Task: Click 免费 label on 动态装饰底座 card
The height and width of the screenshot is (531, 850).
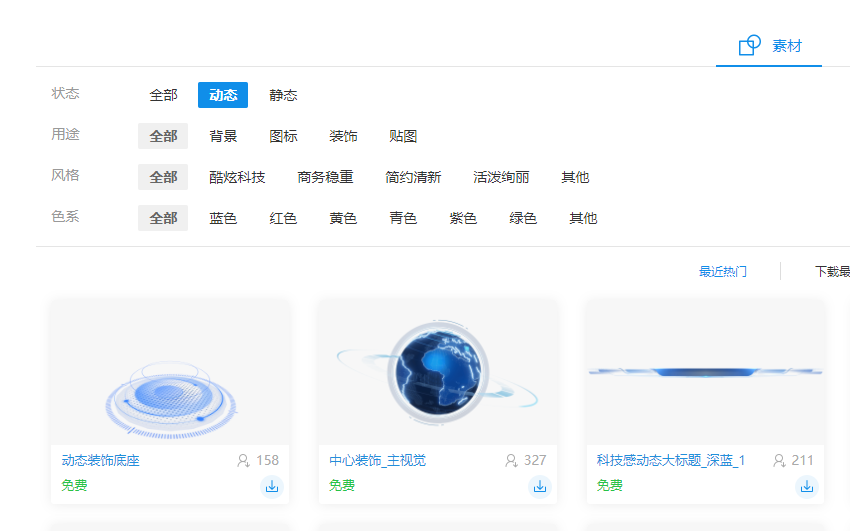Action: (74, 485)
